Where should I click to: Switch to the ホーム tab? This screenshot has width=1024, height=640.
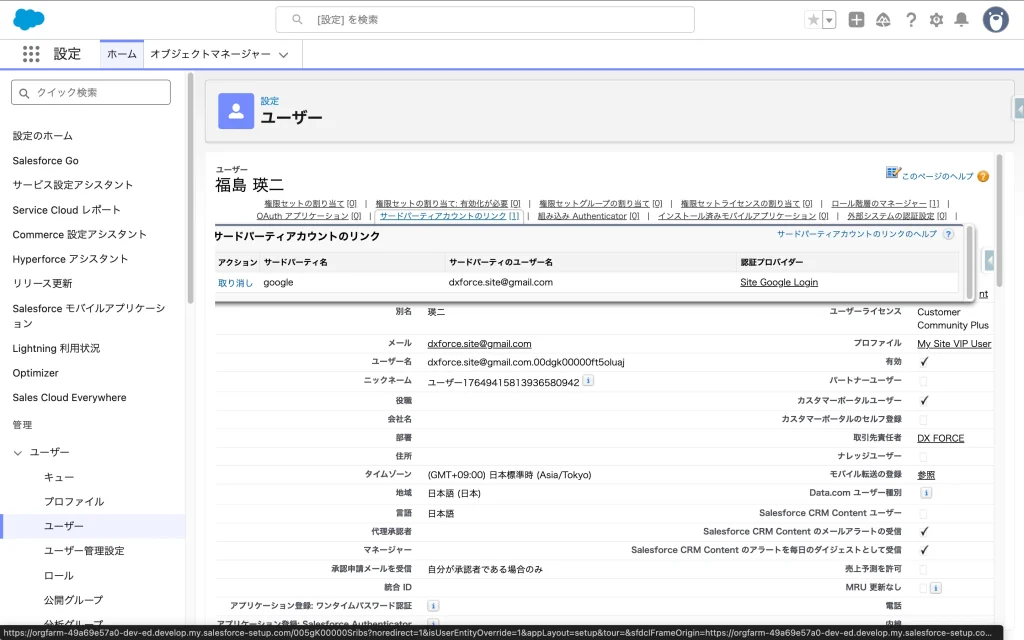coord(122,54)
